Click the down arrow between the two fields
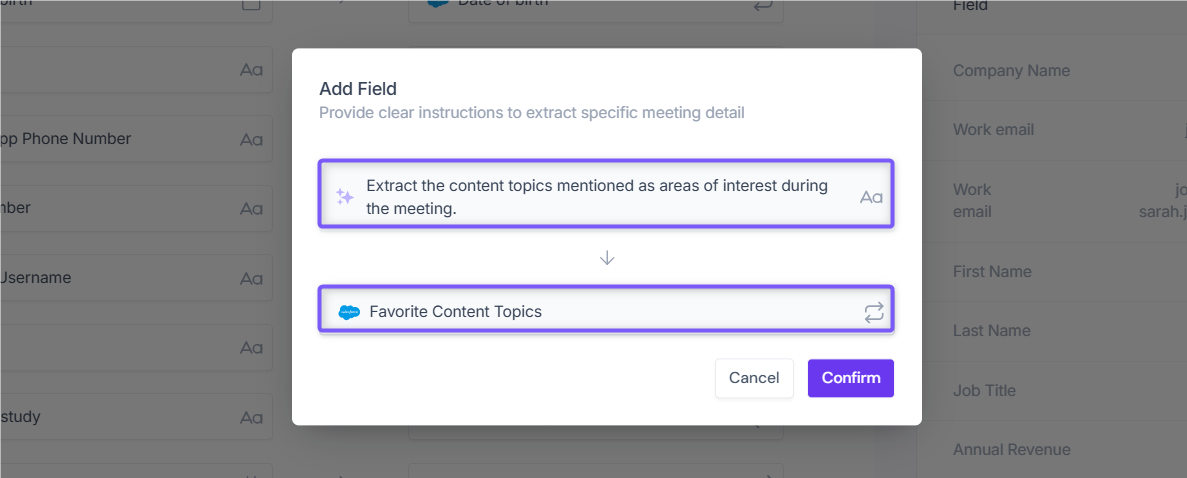Viewport: 1187px width, 478px height. [x=606, y=258]
